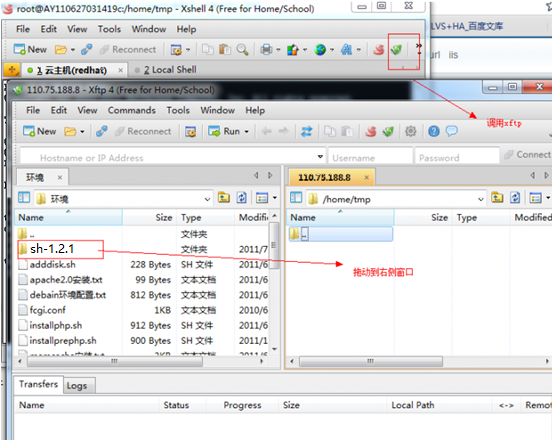Click the Connect button beside Password field
552x440 pixels.
click(x=527, y=155)
